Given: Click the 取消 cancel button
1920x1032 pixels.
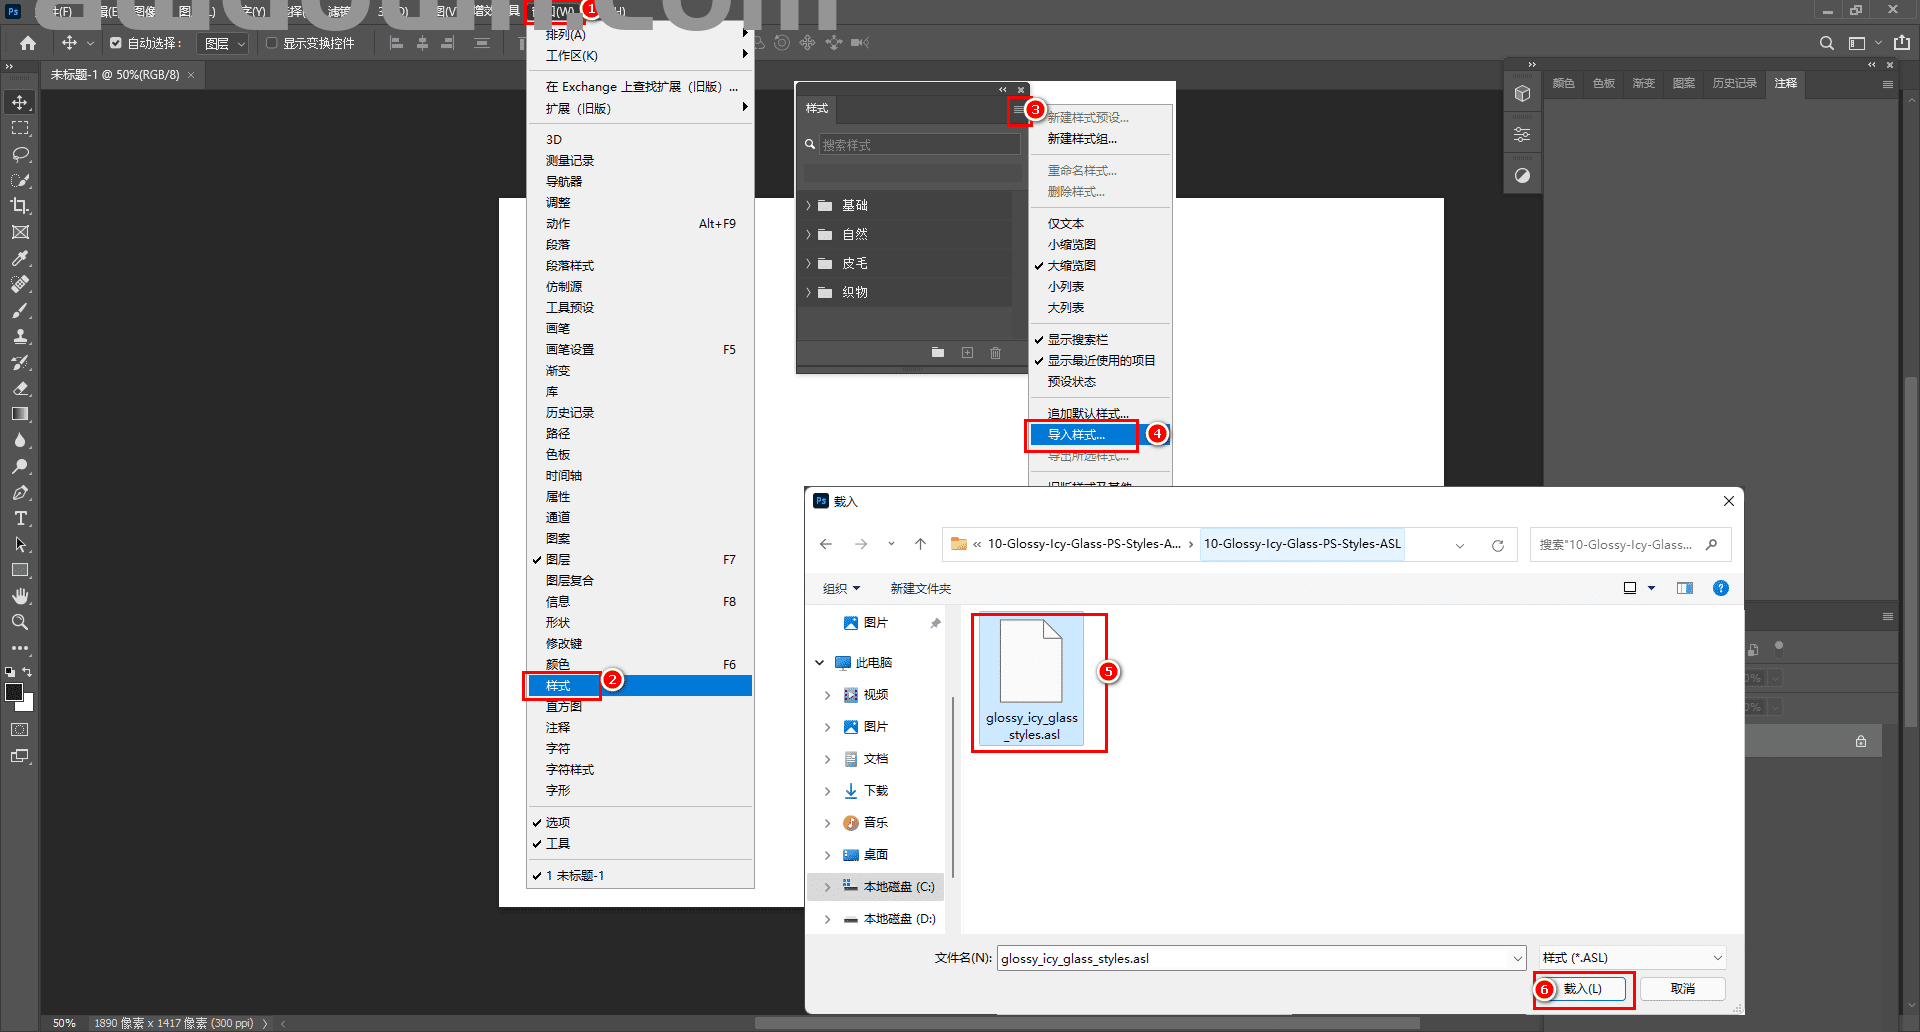Looking at the screenshot, I should (x=1682, y=989).
